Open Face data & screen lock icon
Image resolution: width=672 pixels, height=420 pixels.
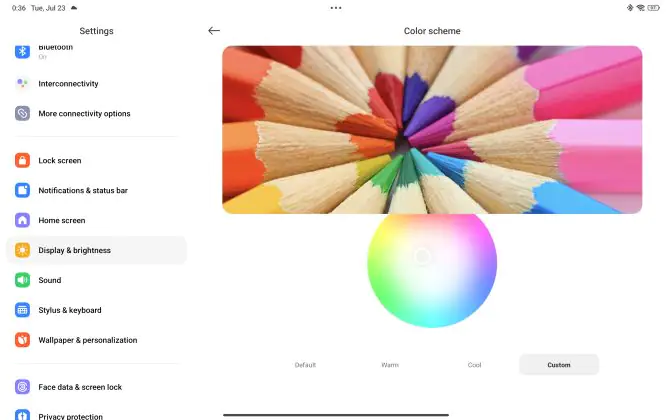tap(22, 387)
